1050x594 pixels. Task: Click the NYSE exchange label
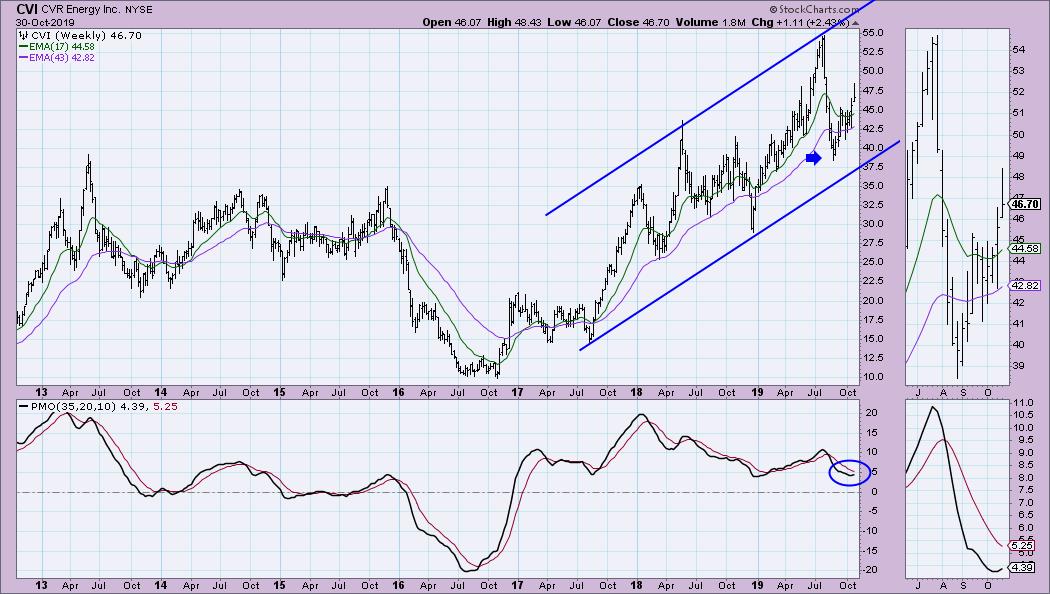(139, 10)
